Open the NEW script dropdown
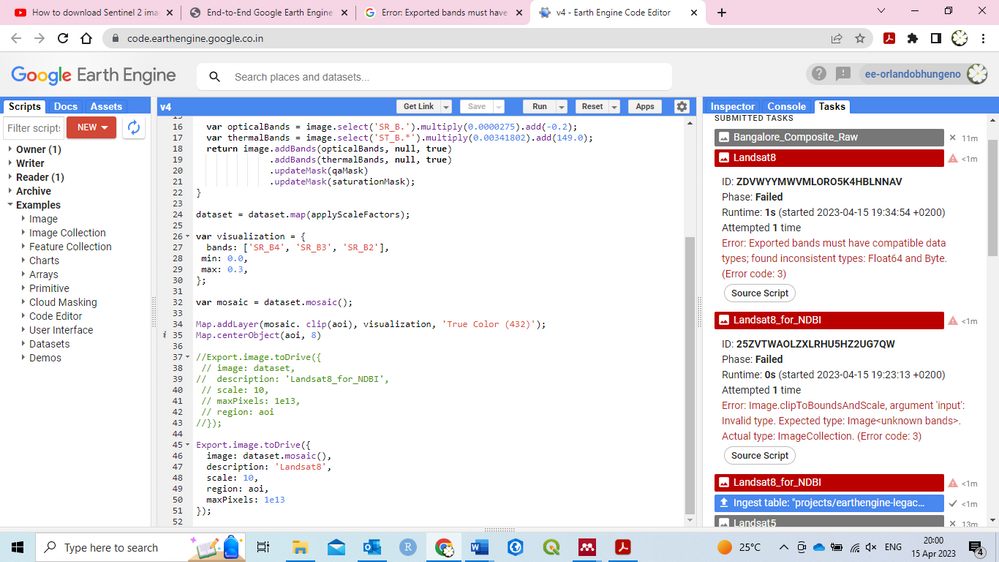Image resolution: width=999 pixels, height=562 pixels. [x=91, y=127]
